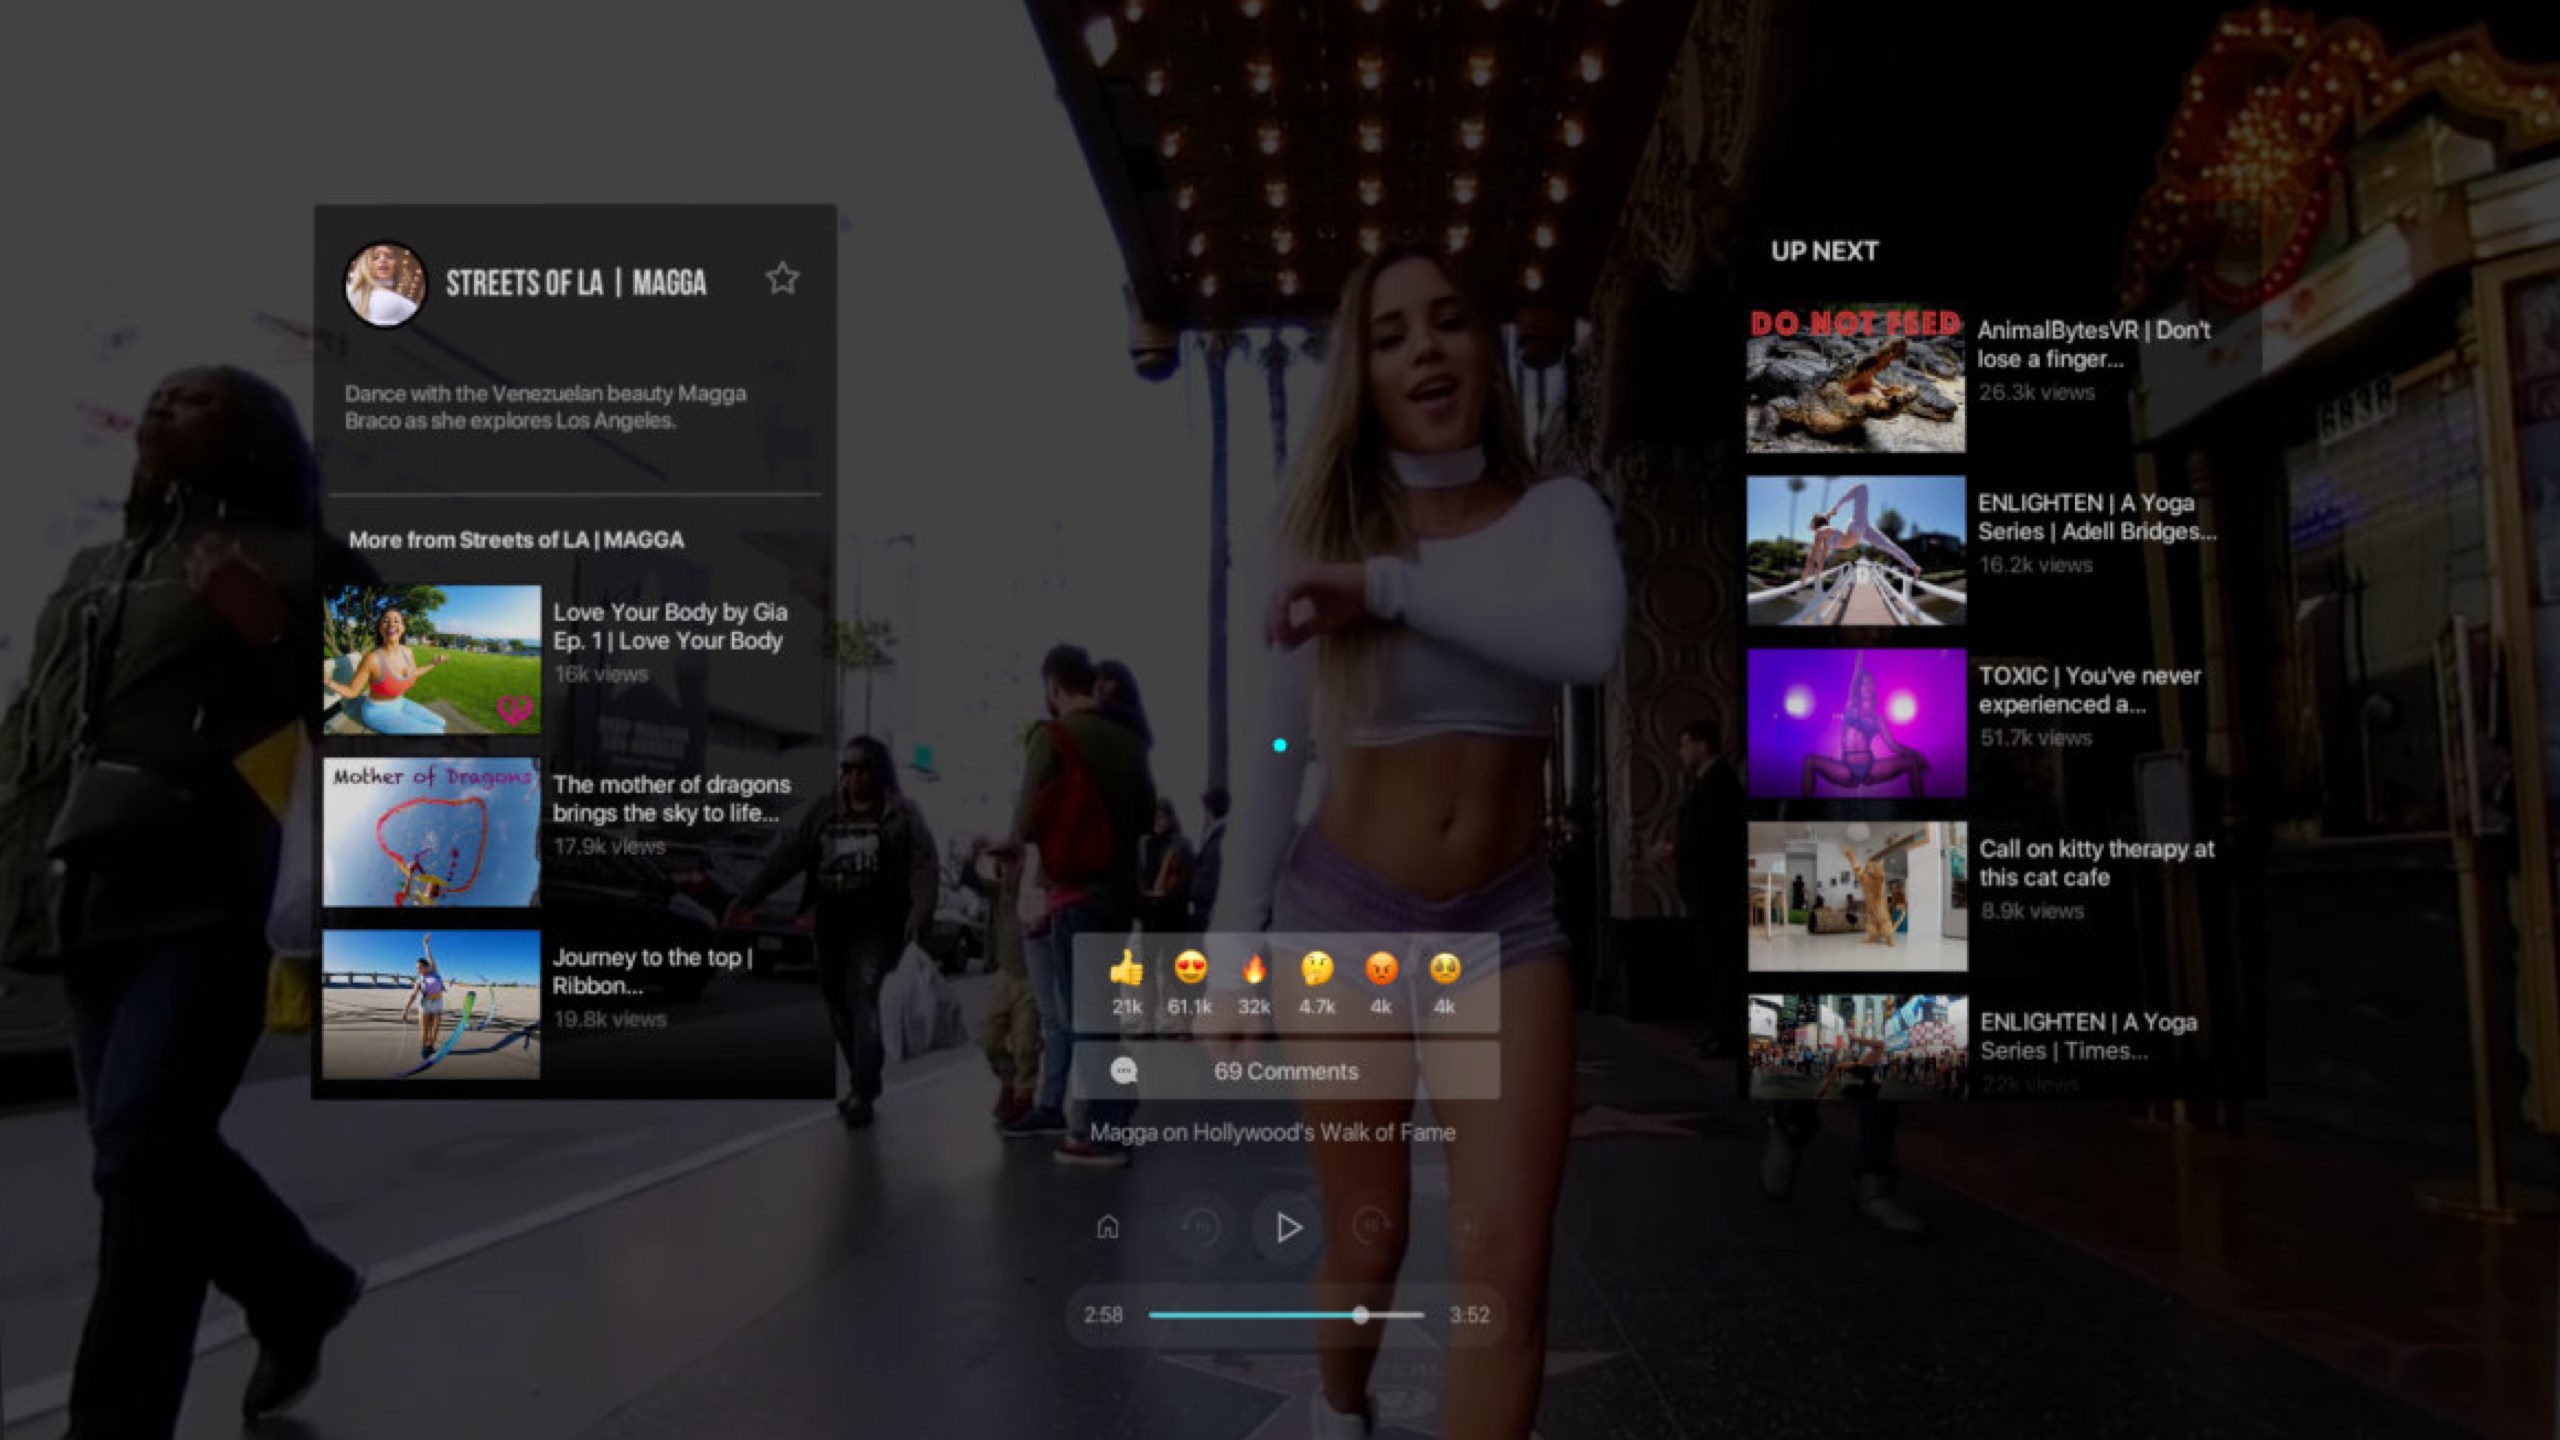React with the heart-eyes emoji

point(1190,969)
